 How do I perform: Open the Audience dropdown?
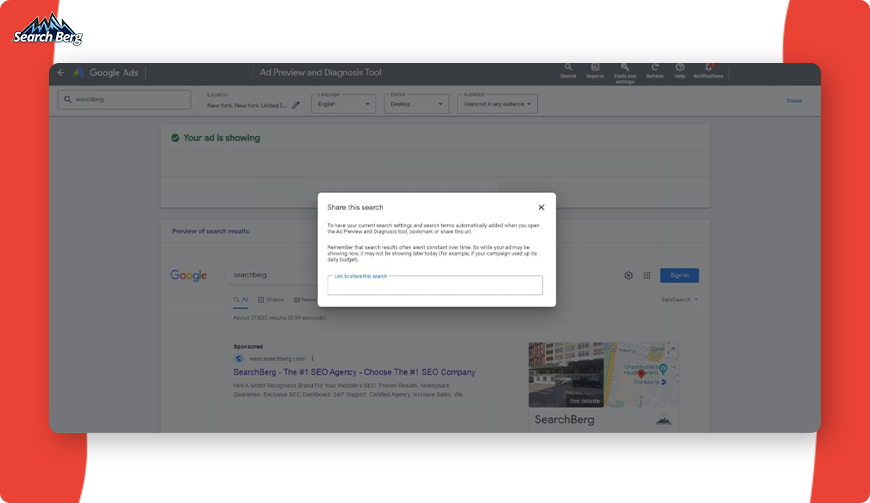[x=497, y=104]
